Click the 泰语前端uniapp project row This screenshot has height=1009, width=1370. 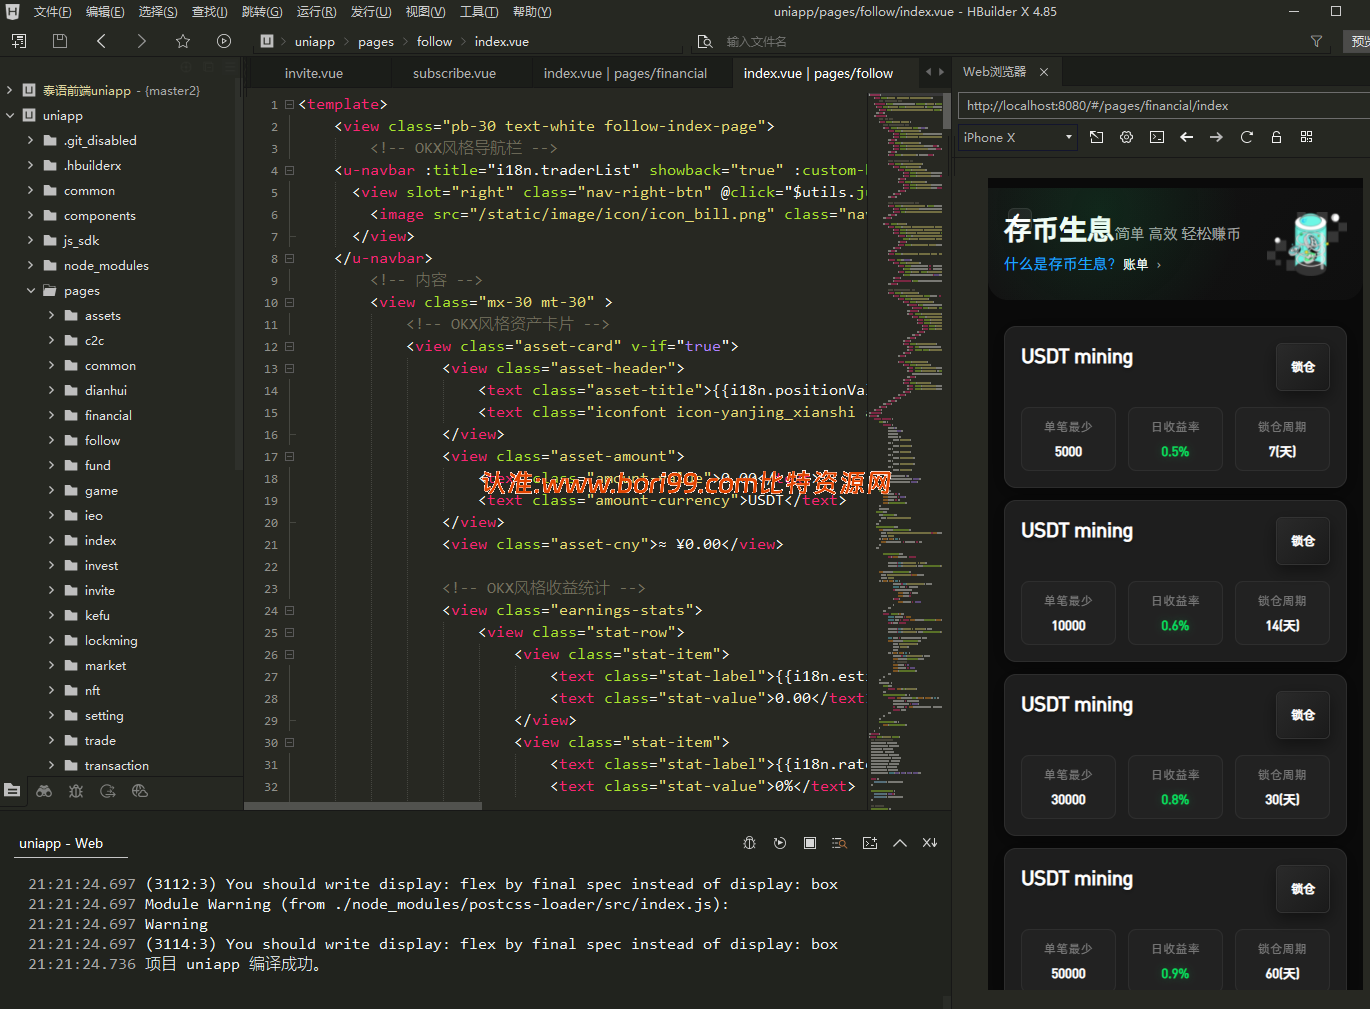click(120, 91)
